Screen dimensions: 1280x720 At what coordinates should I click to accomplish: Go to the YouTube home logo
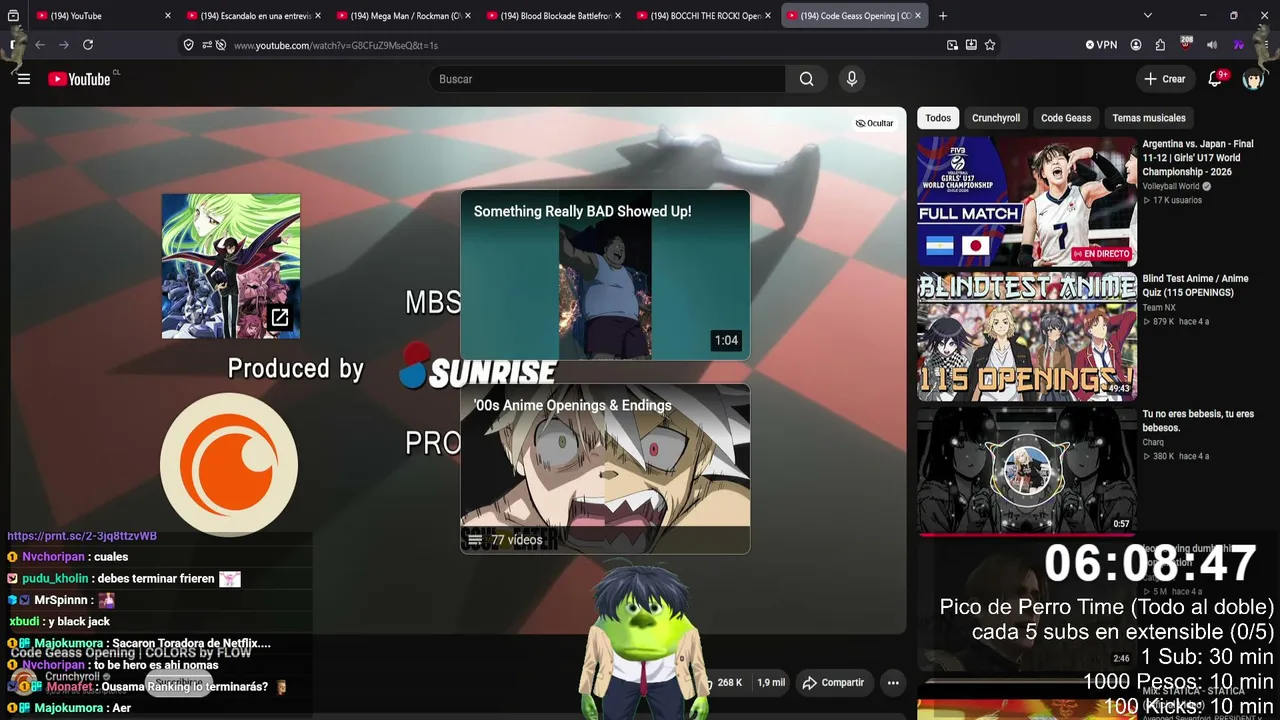coord(79,79)
